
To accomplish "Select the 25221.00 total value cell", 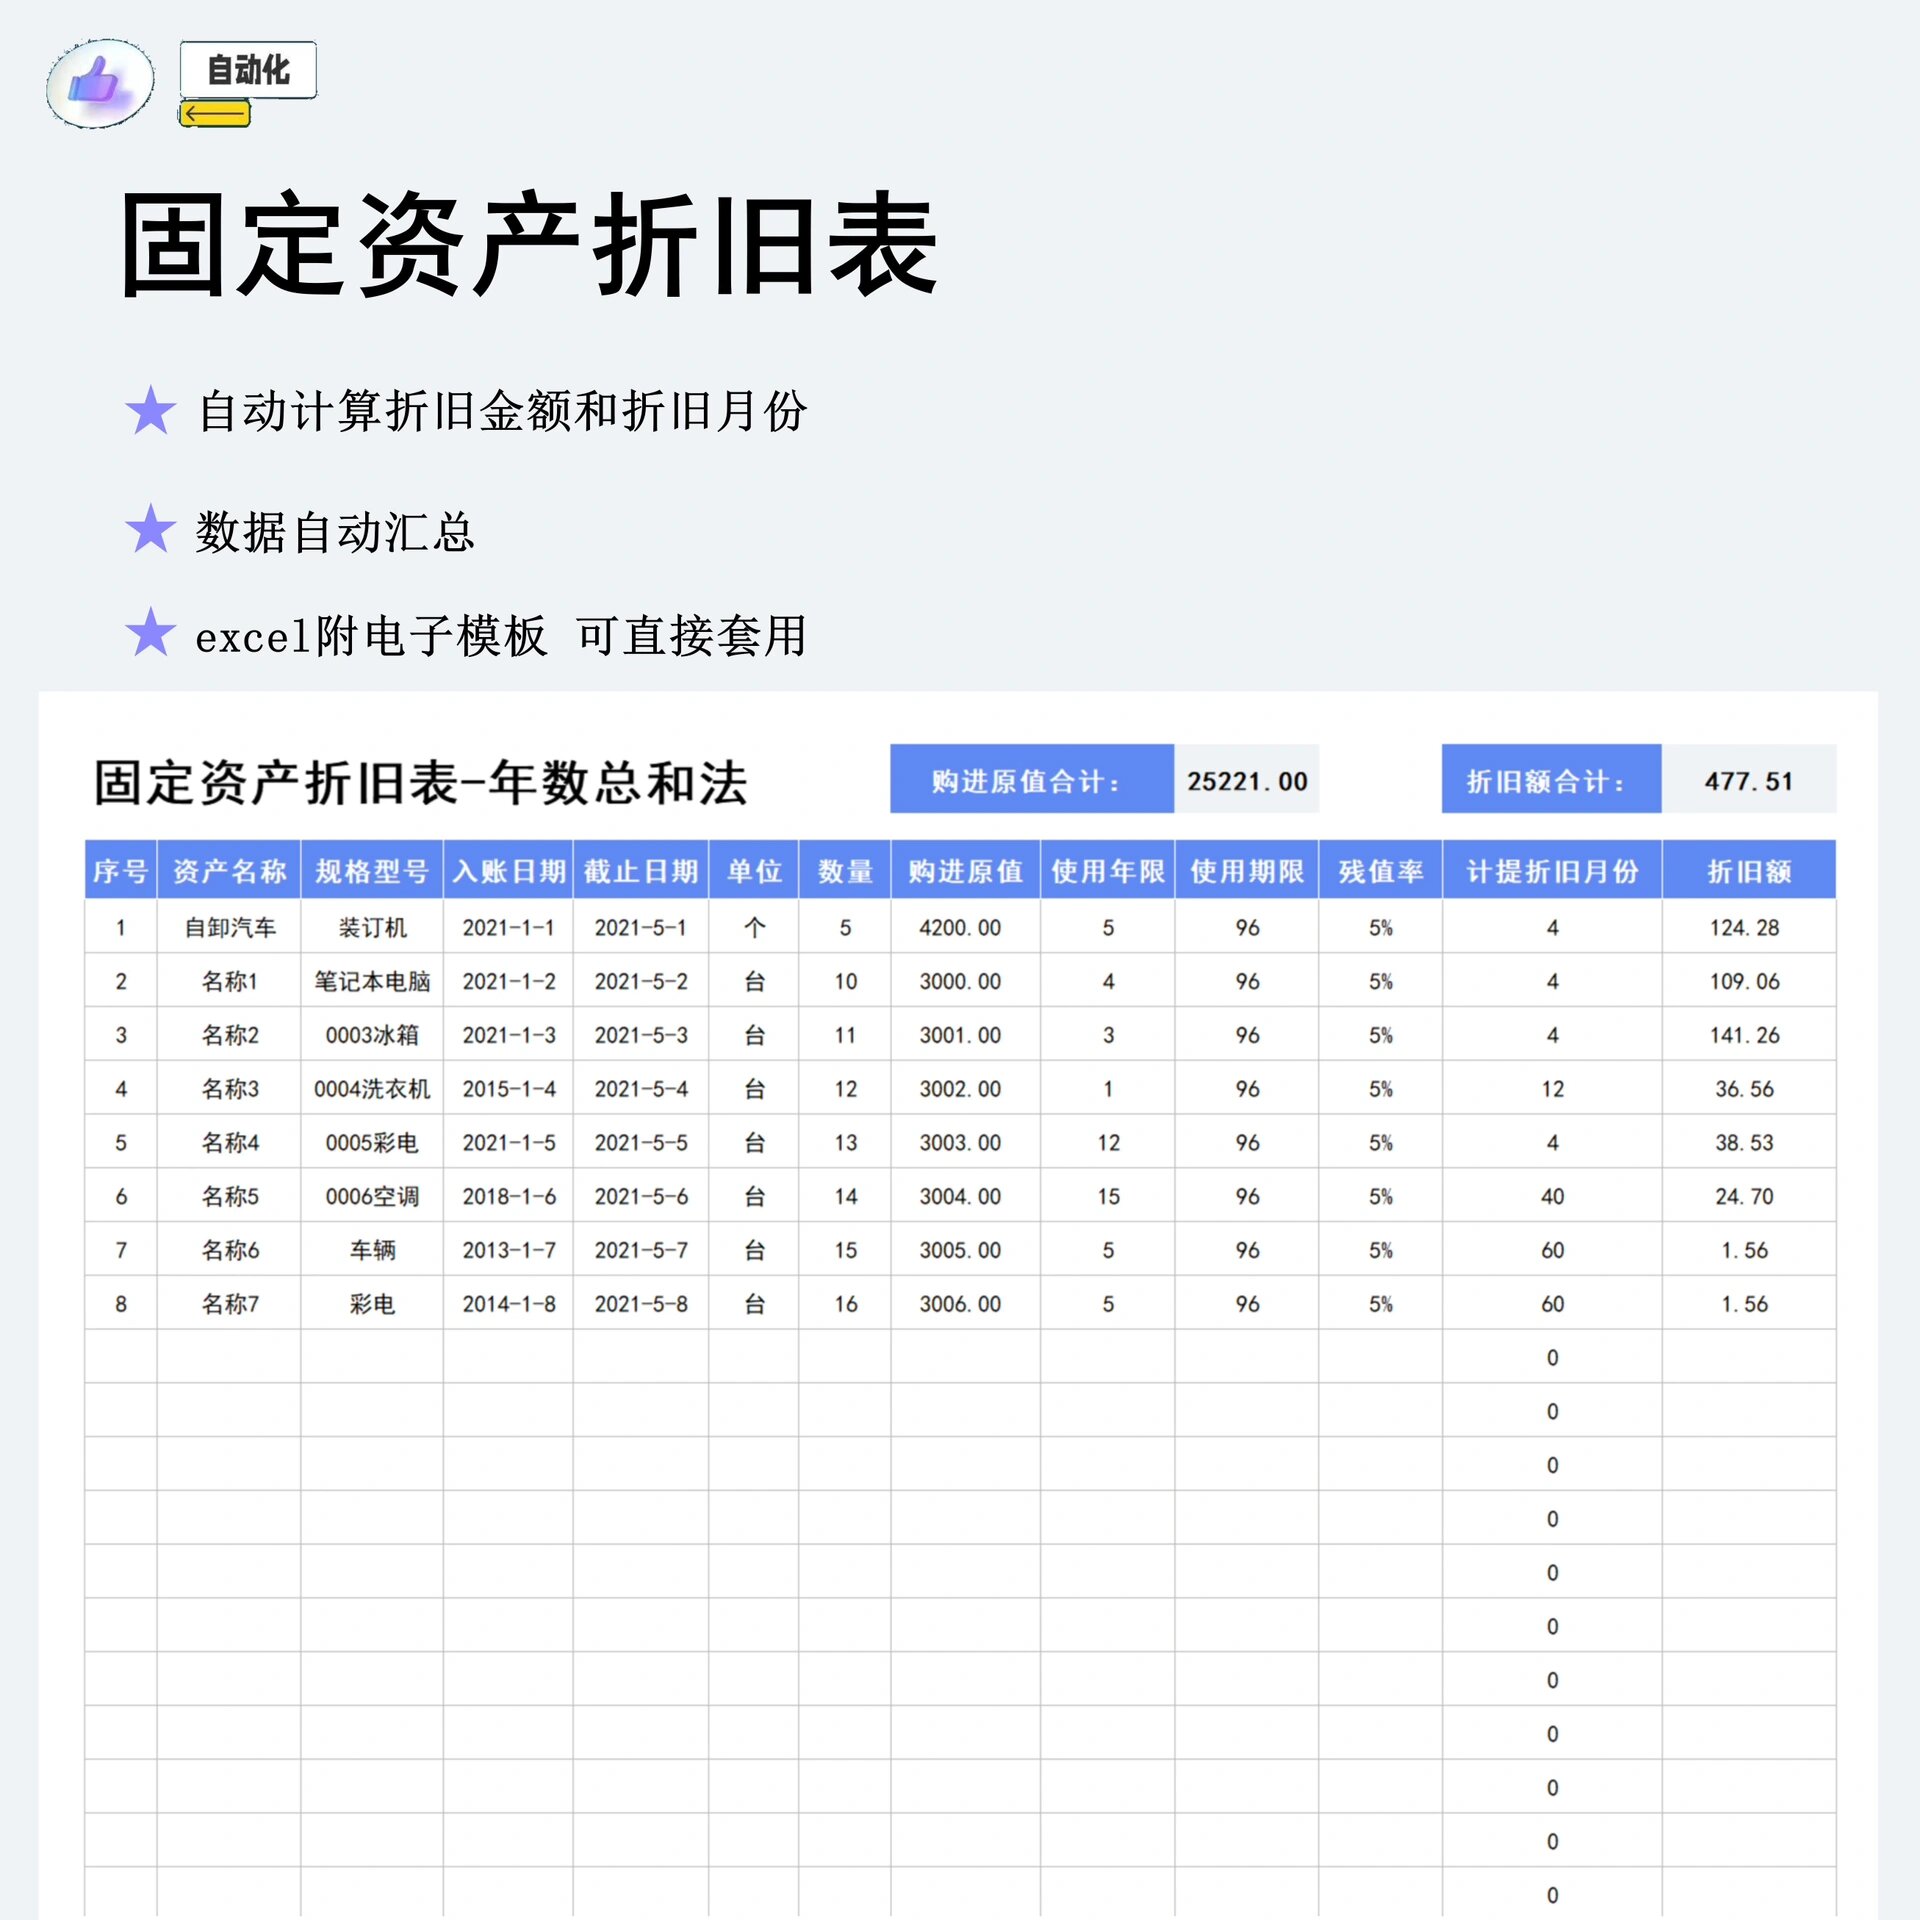I will click(1247, 779).
